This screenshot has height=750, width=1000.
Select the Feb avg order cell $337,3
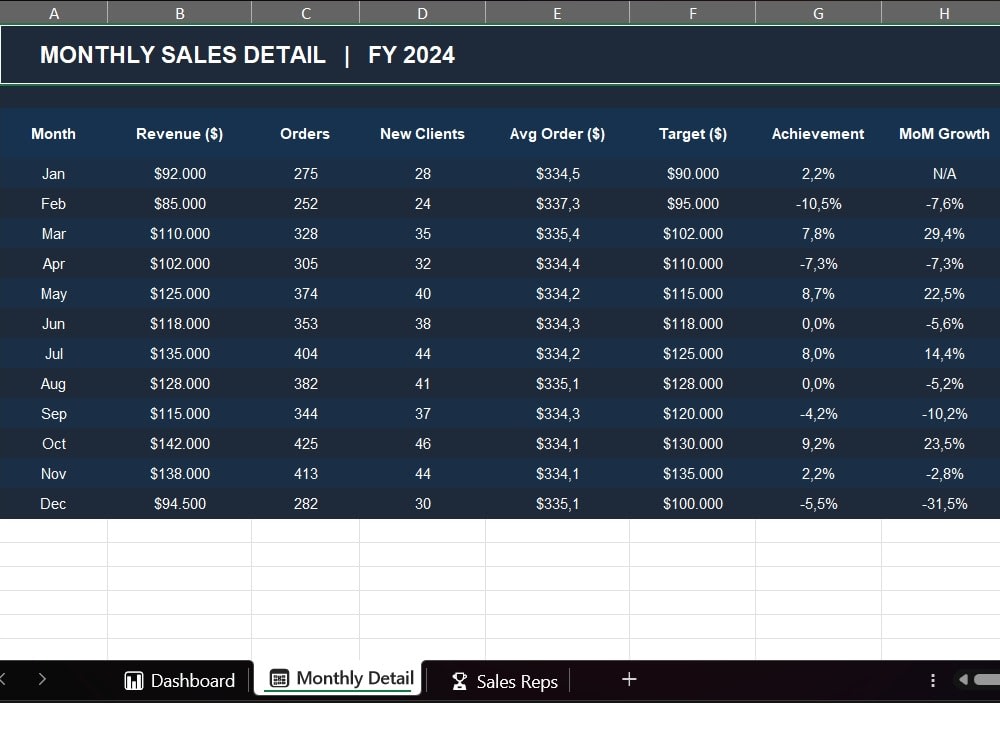[x=557, y=203]
